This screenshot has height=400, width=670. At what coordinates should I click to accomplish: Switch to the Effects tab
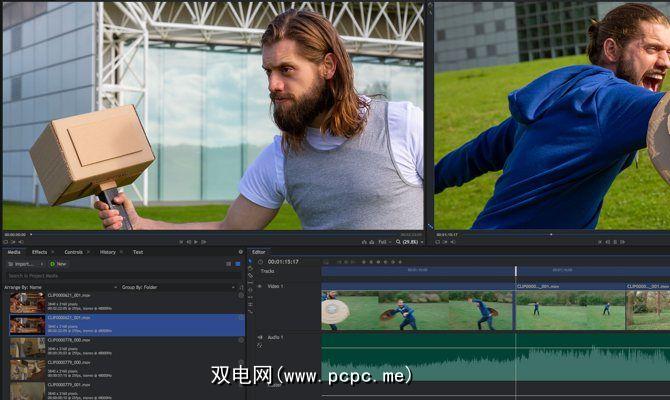click(40, 252)
